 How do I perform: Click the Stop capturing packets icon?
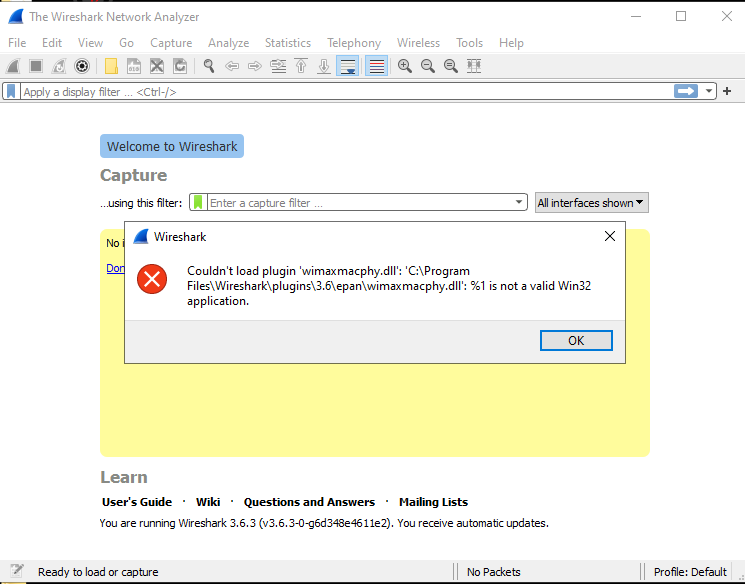36,66
